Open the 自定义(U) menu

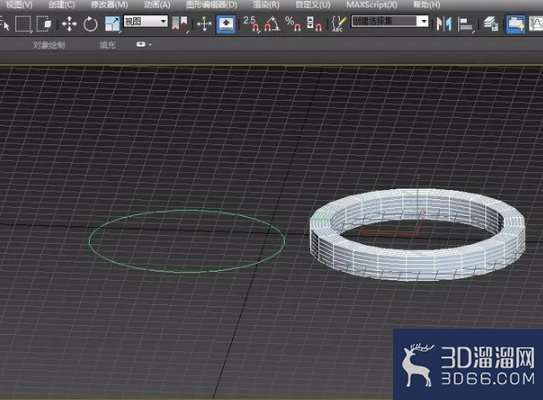point(313,5)
